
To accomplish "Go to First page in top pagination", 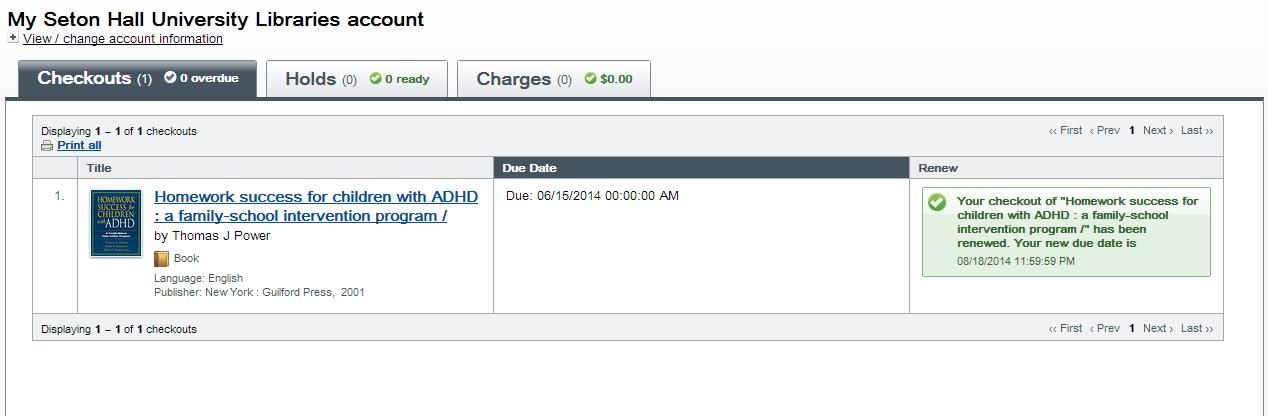I will click(x=1066, y=131).
